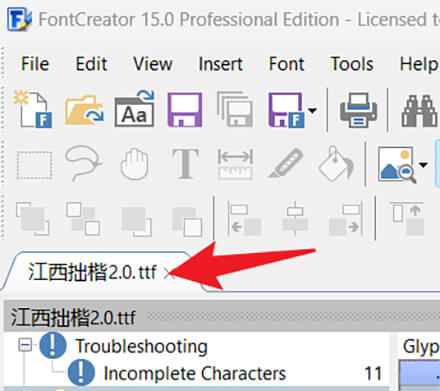This screenshot has height=391, width=440.
Task: Select the hand pan tool
Action: (x=134, y=164)
